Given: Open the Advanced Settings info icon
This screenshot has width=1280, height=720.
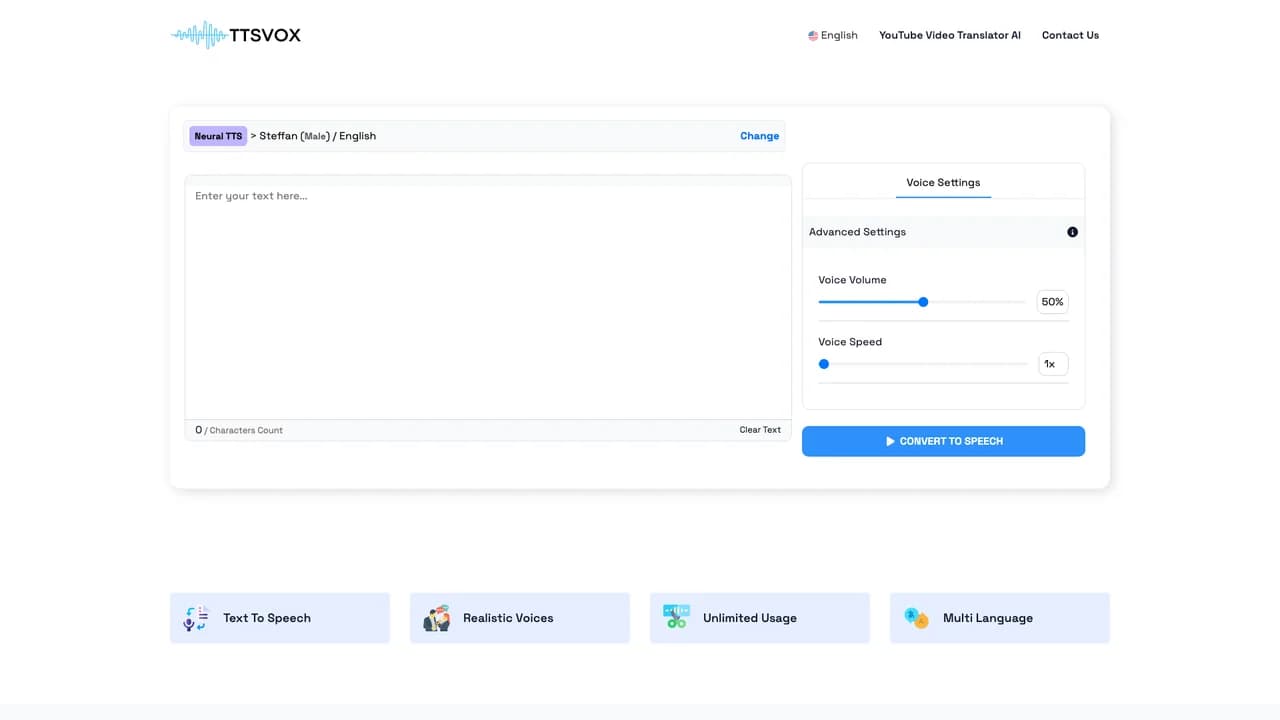Looking at the screenshot, I should pyautogui.click(x=1072, y=232).
